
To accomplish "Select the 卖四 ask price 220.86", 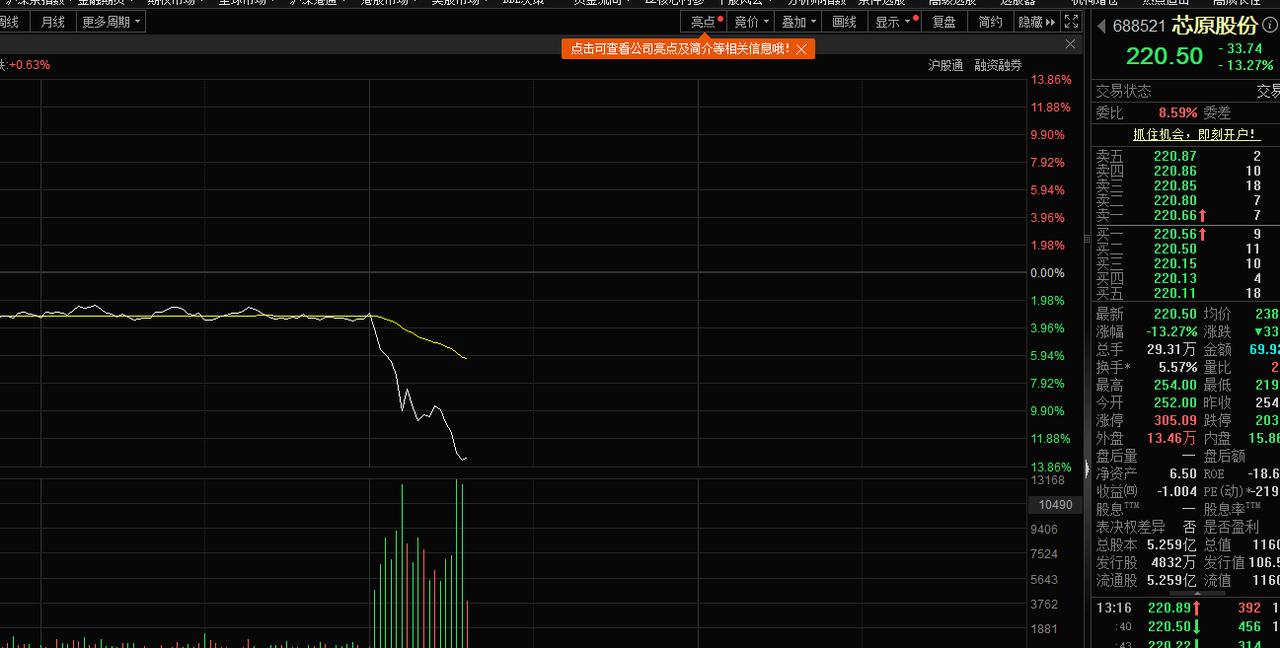I will click(x=1175, y=171).
